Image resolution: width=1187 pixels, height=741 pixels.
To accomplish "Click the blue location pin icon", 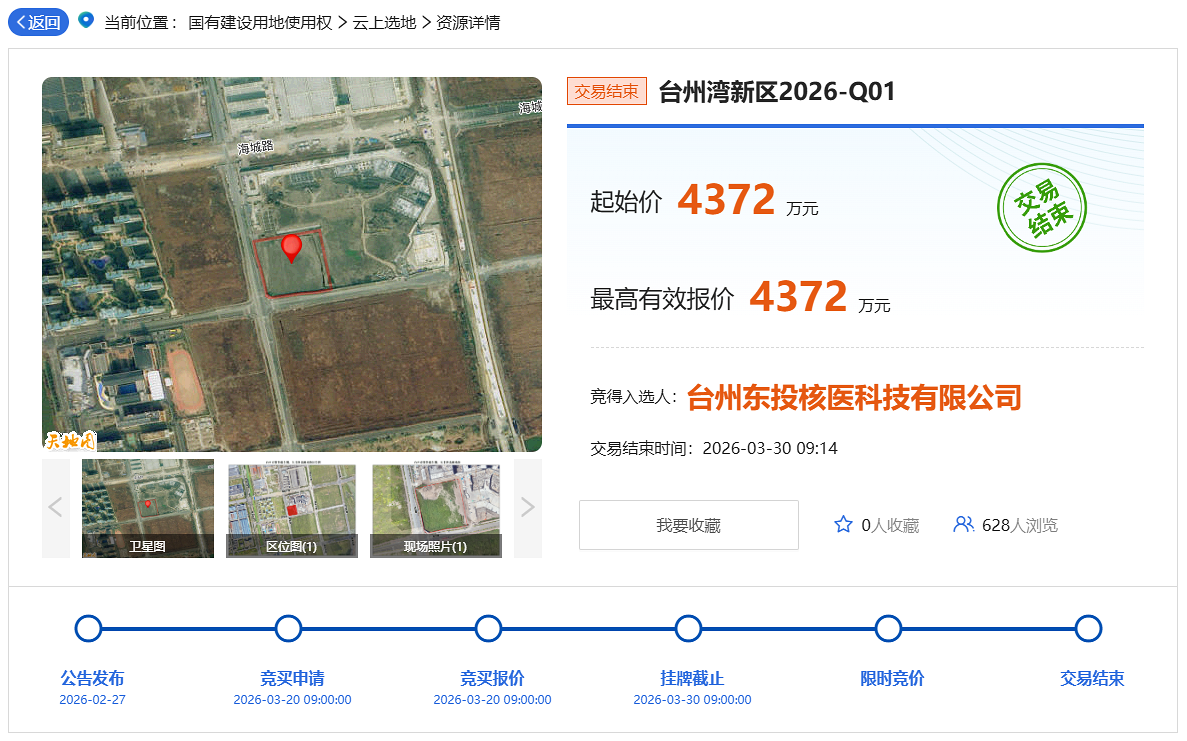I will (x=86, y=21).
